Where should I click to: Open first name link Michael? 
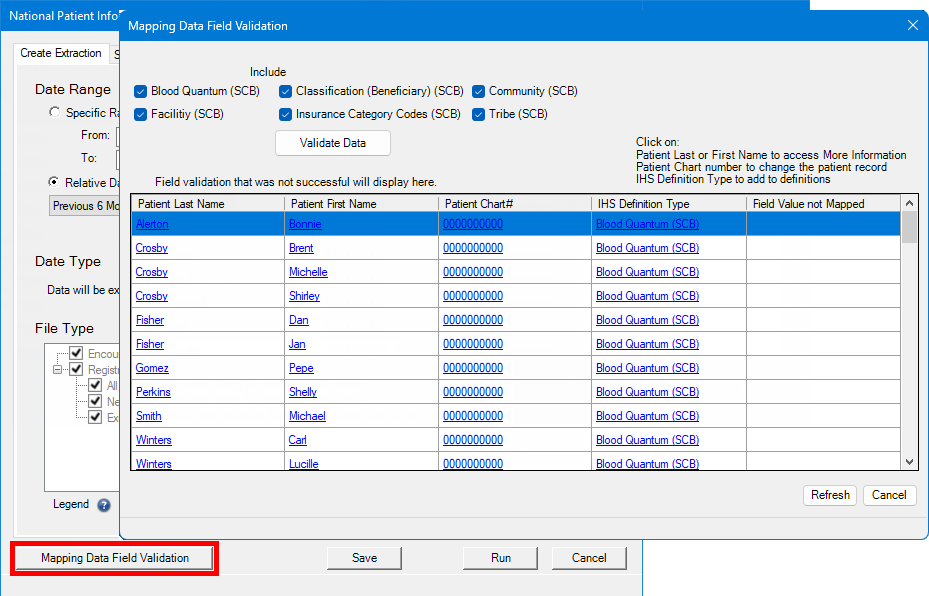click(x=307, y=416)
